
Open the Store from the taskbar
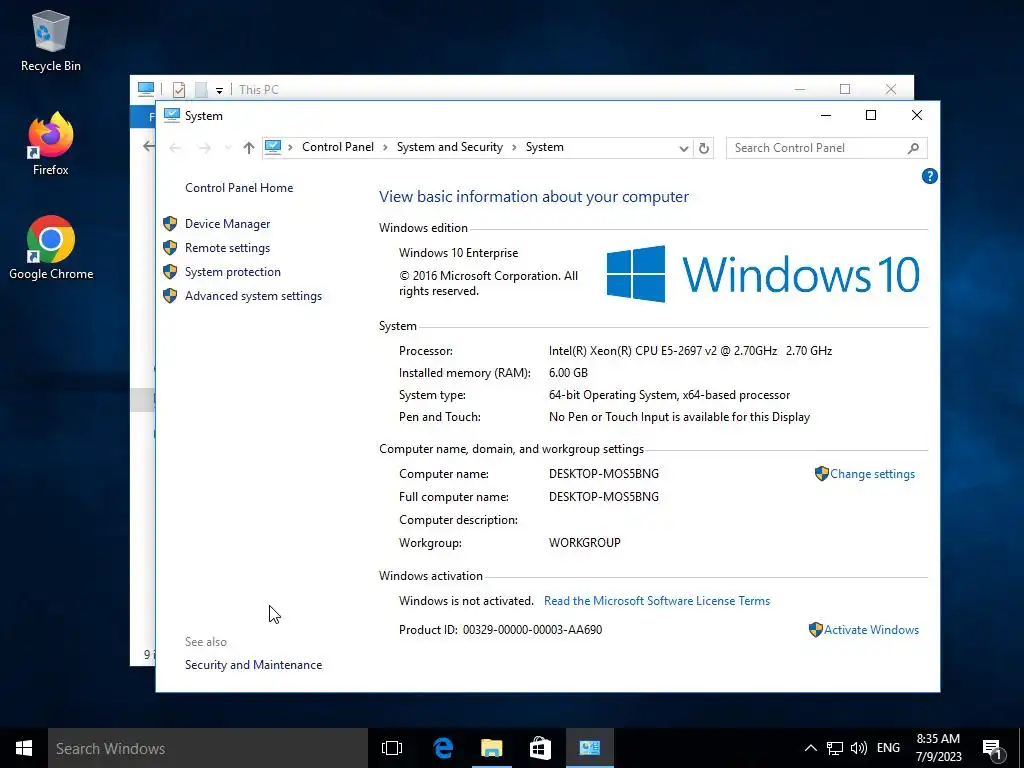tap(540, 748)
